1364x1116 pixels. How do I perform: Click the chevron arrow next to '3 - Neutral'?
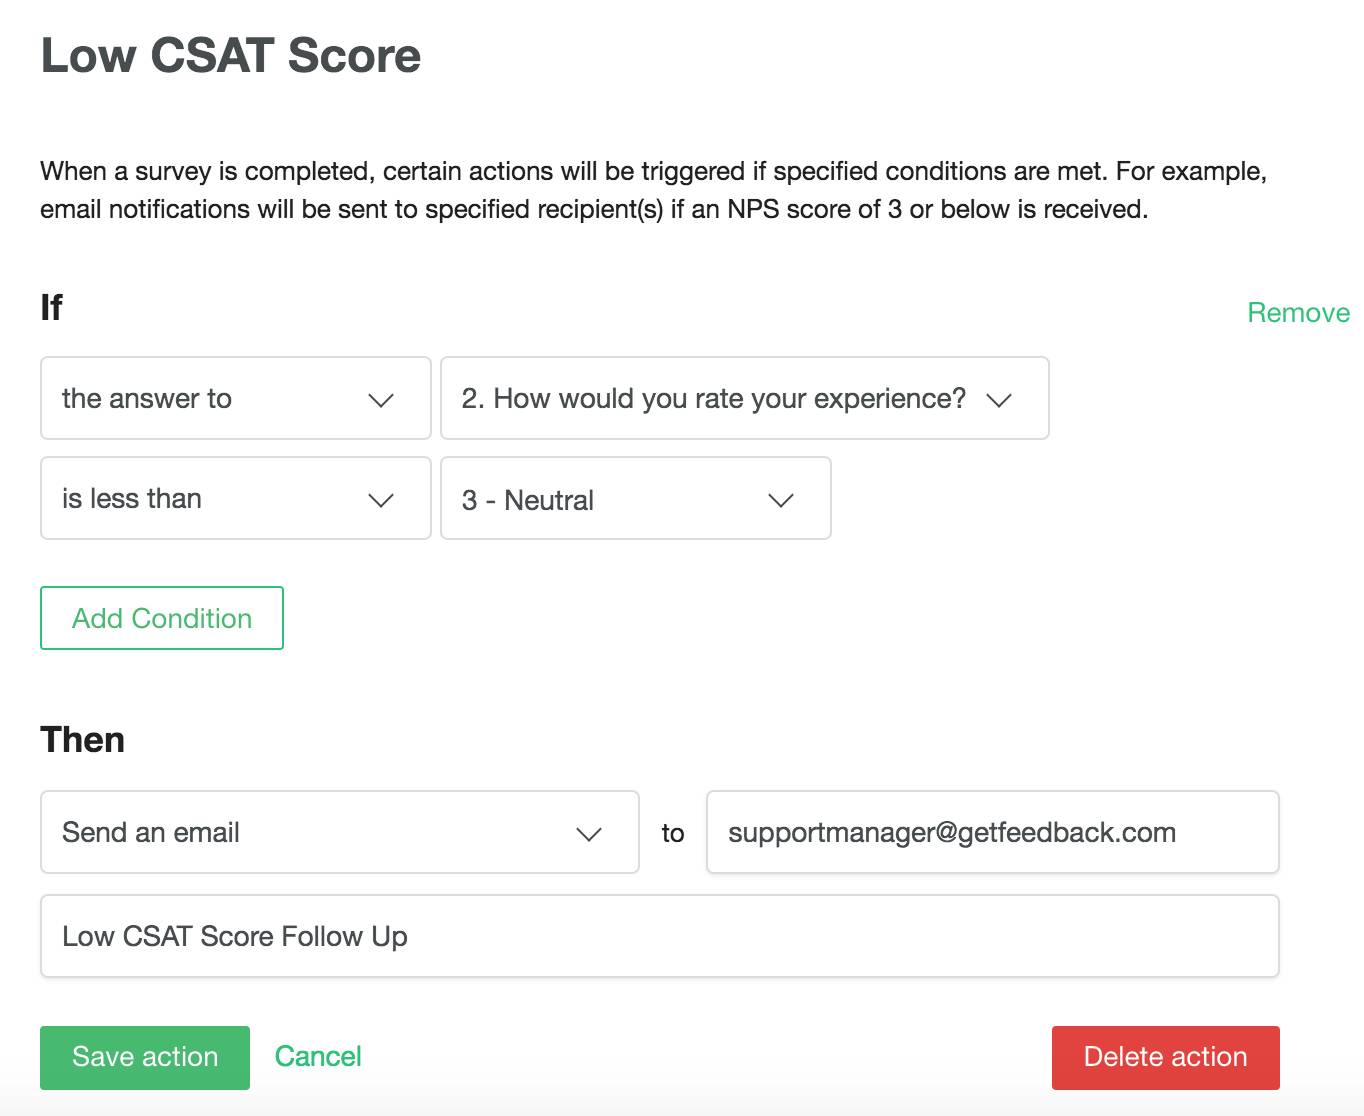[x=780, y=500]
